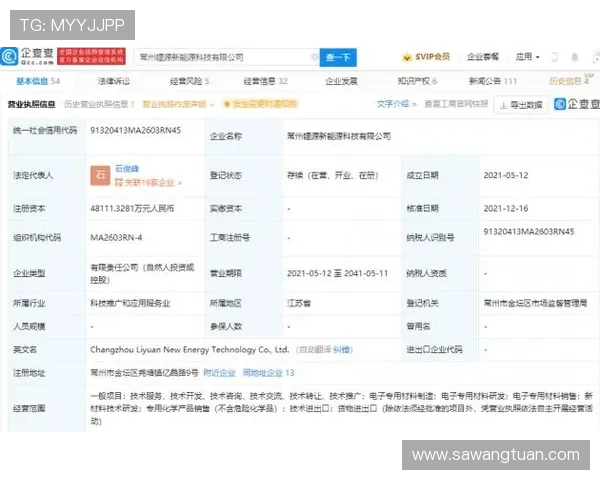Switch to the 经营信息 32 tab
Viewport: 600px width, 480px height.
[x=265, y=81]
